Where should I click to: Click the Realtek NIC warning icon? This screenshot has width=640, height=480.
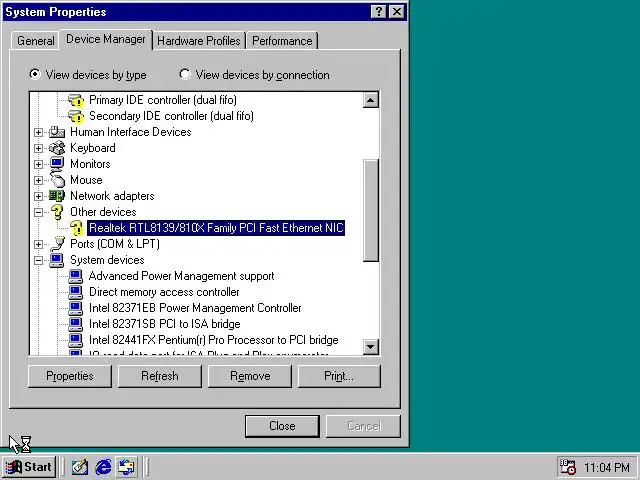click(76, 228)
